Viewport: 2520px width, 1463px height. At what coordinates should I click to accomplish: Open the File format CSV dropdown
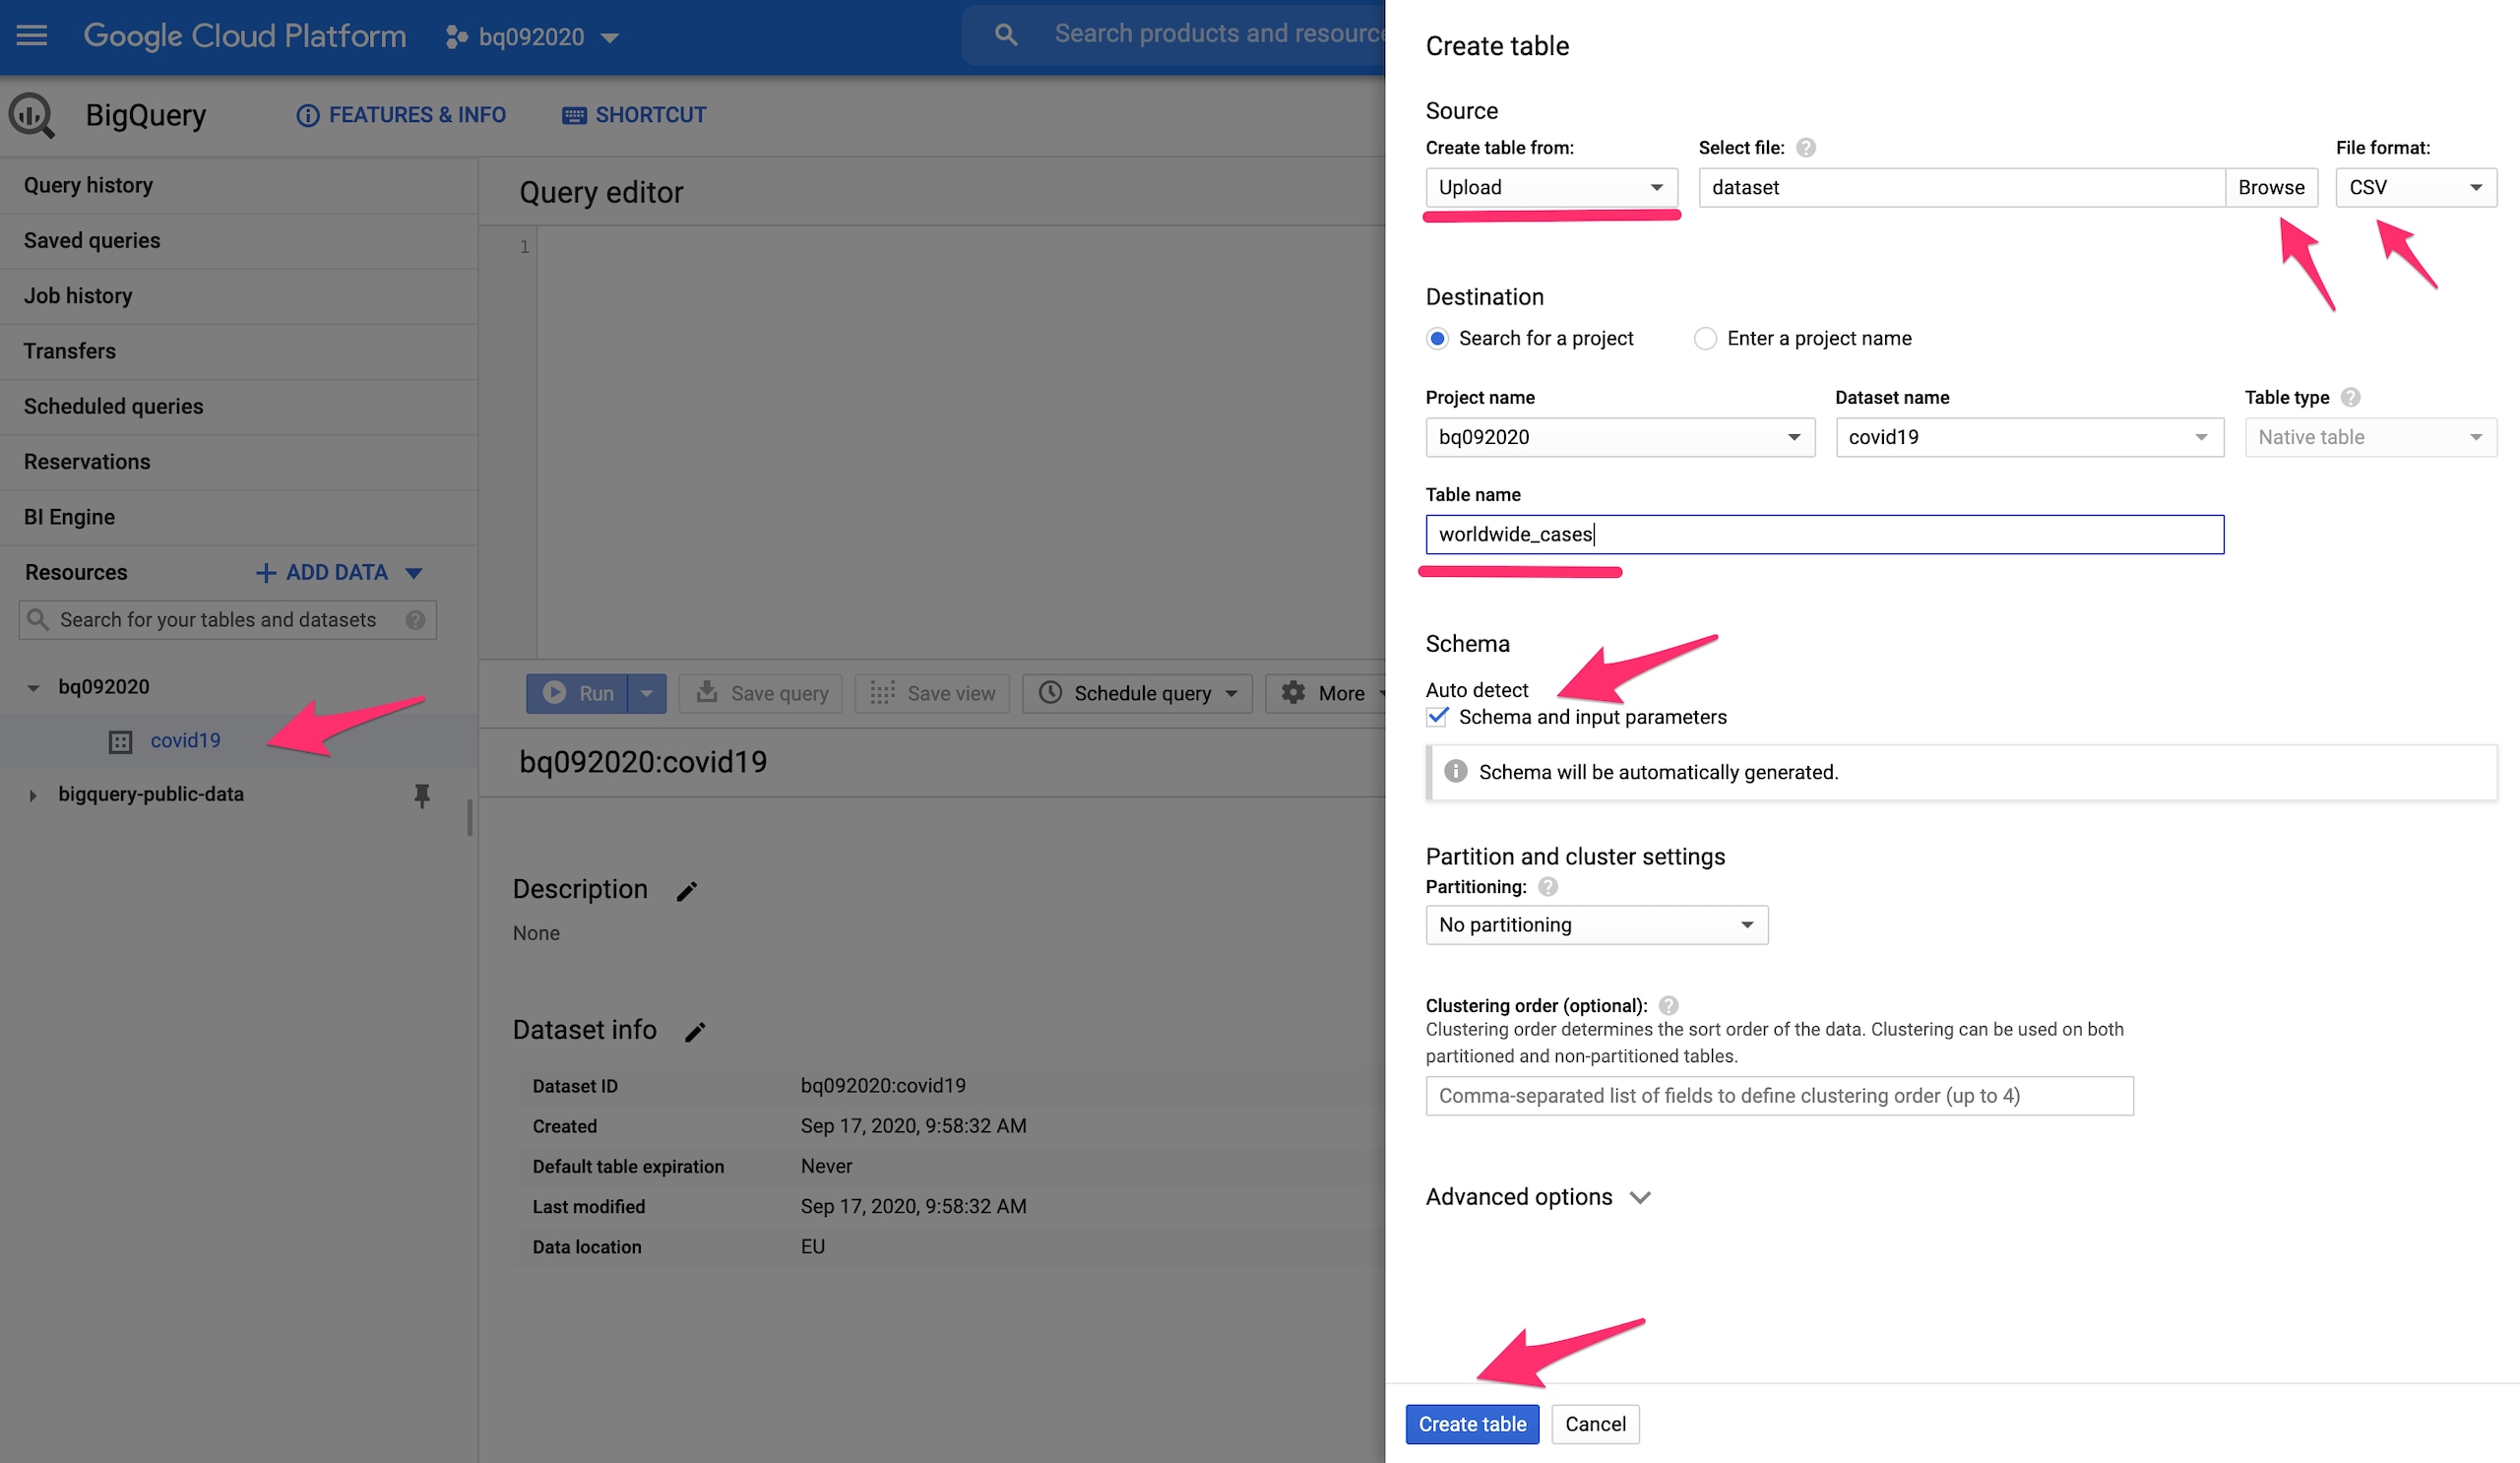[x=2414, y=188]
